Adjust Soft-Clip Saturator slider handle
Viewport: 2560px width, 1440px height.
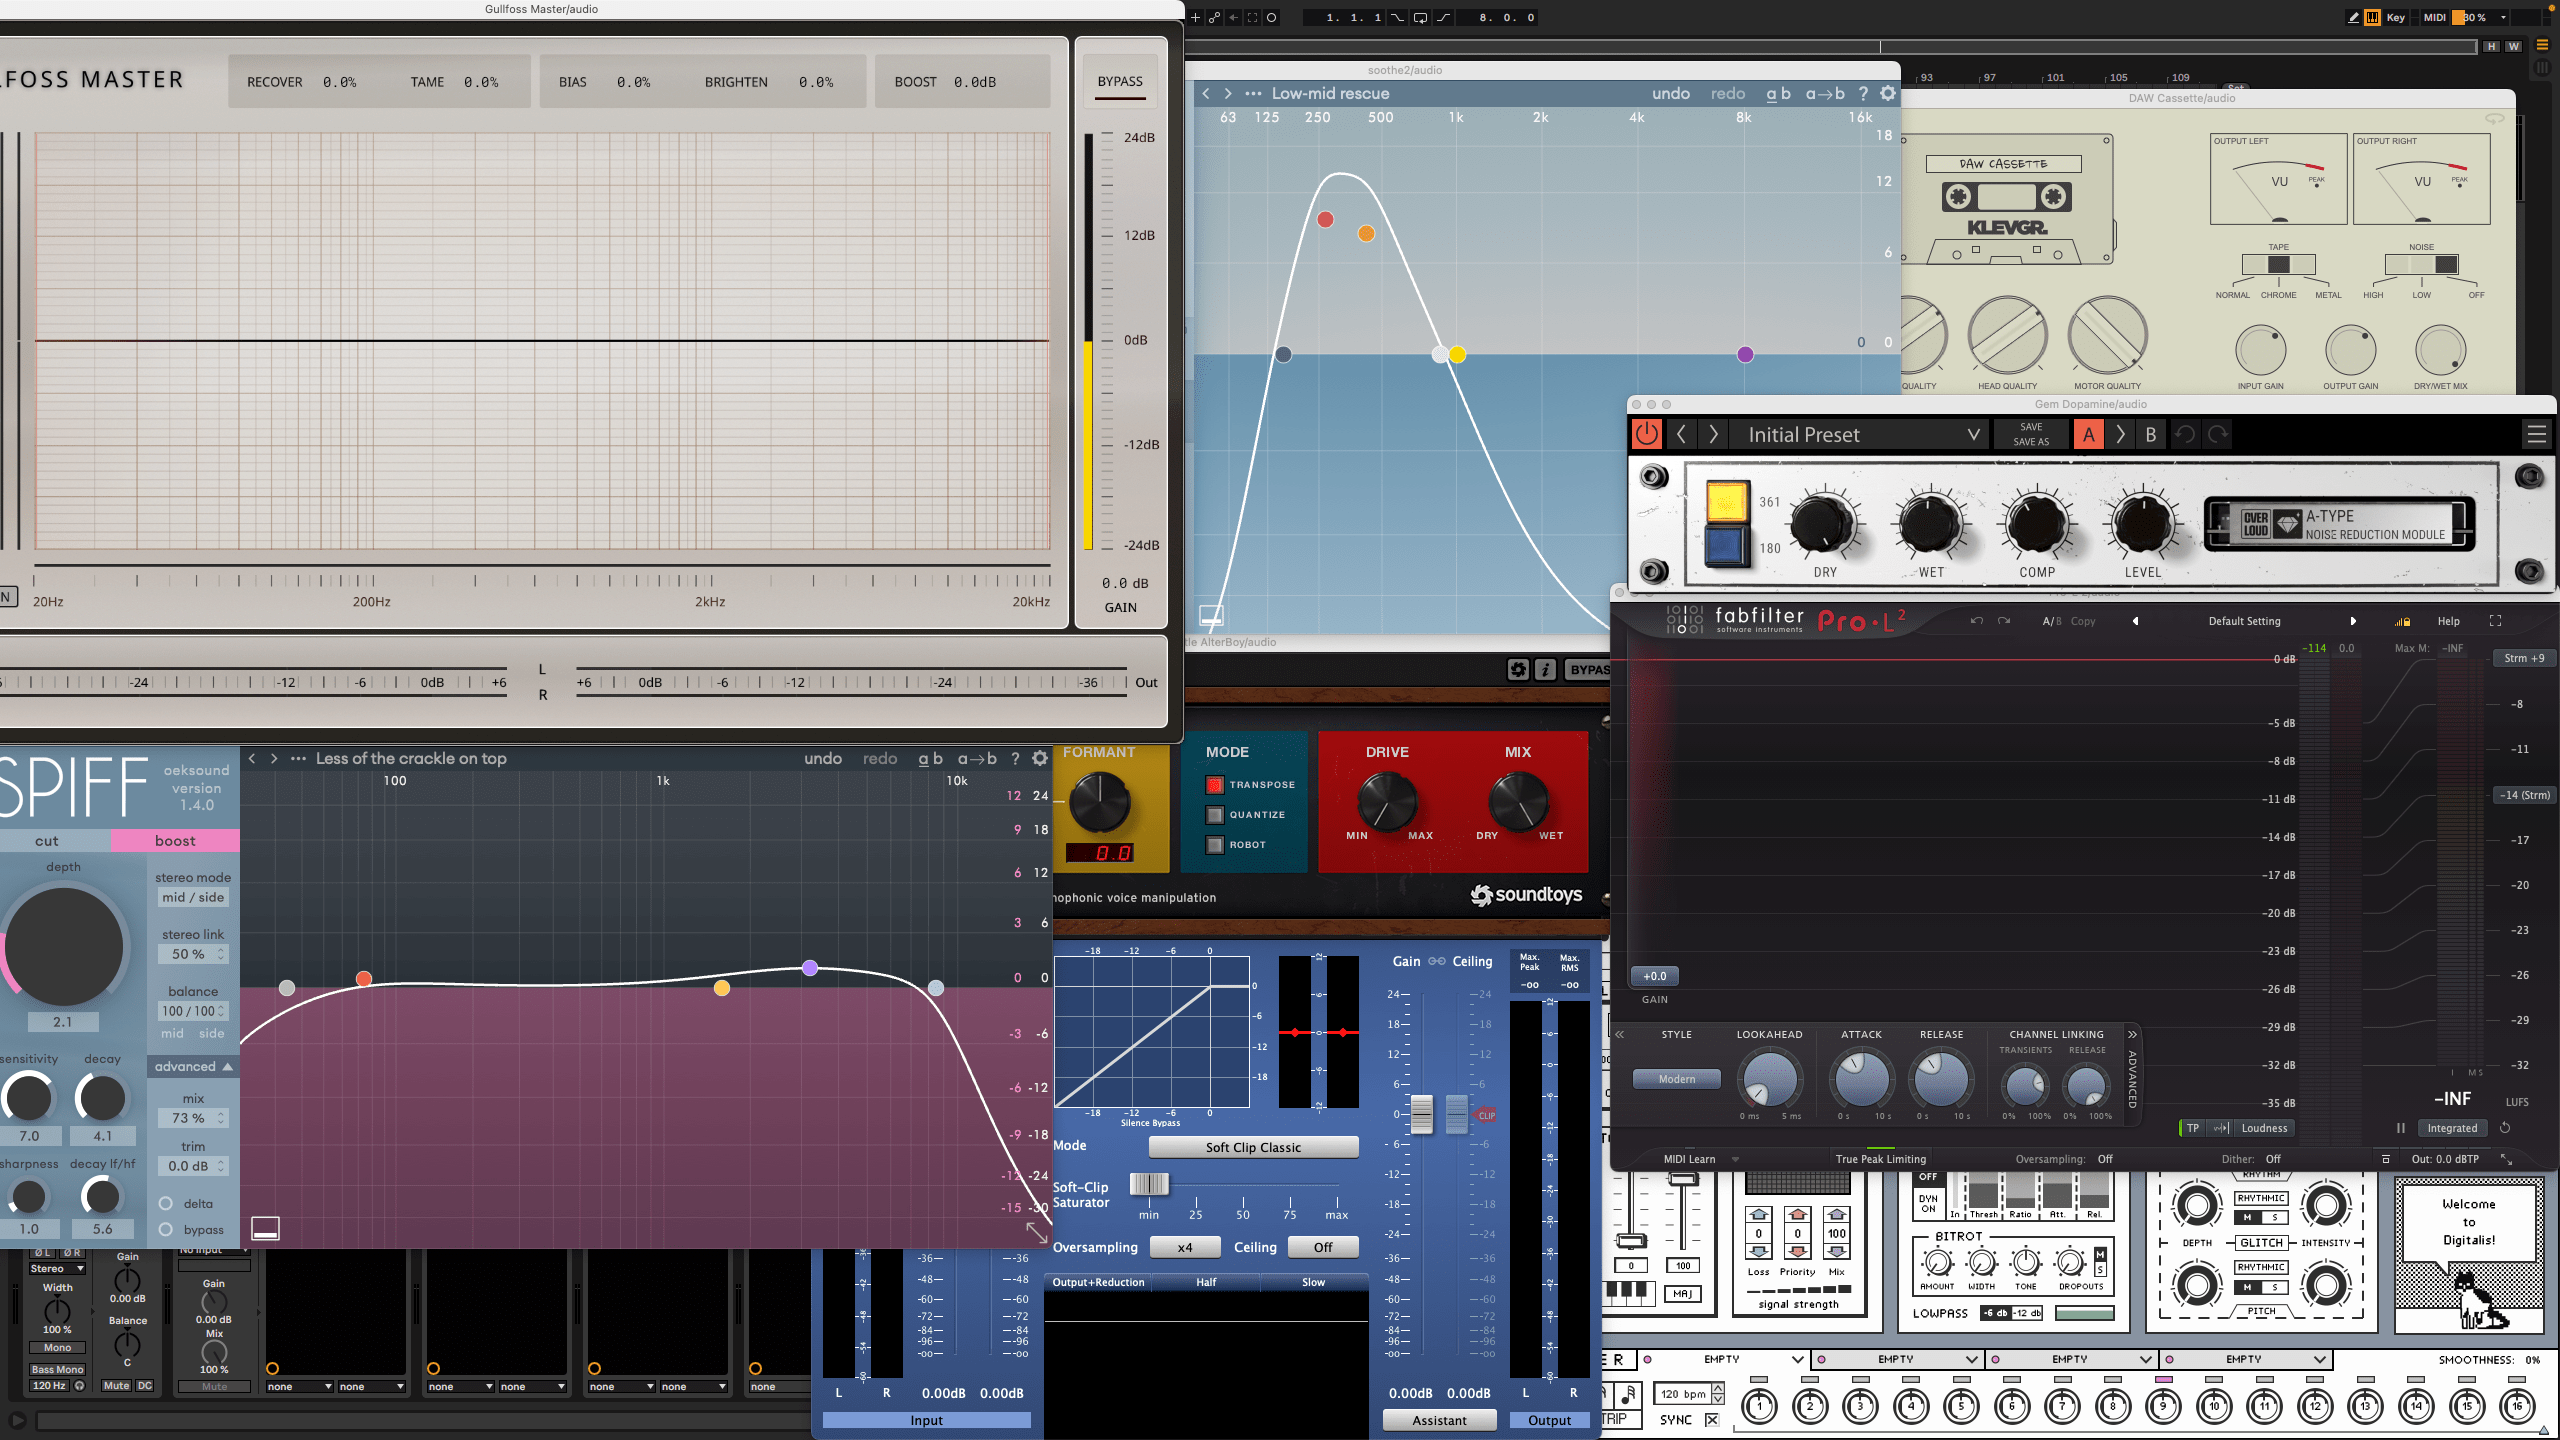1149,1184
